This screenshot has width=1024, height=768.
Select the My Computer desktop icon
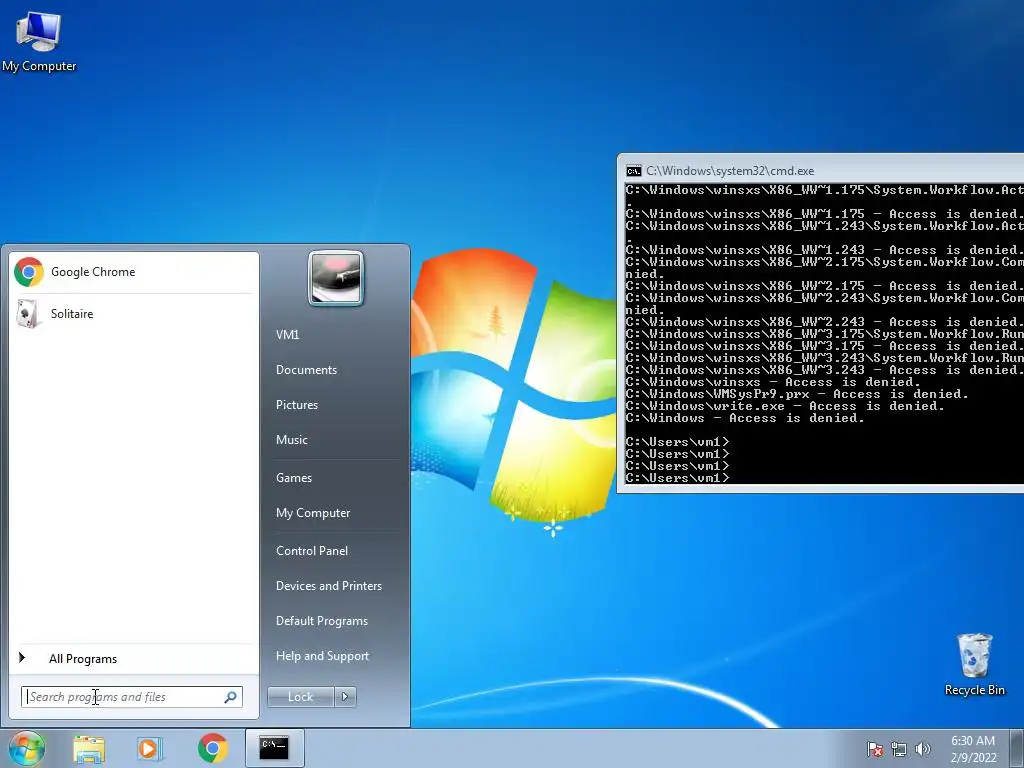[39, 41]
